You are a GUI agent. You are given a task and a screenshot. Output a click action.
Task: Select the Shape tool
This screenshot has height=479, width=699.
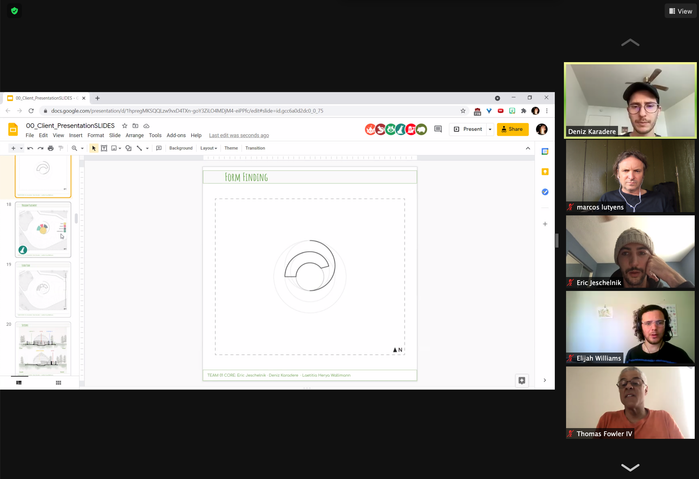(128, 148)
